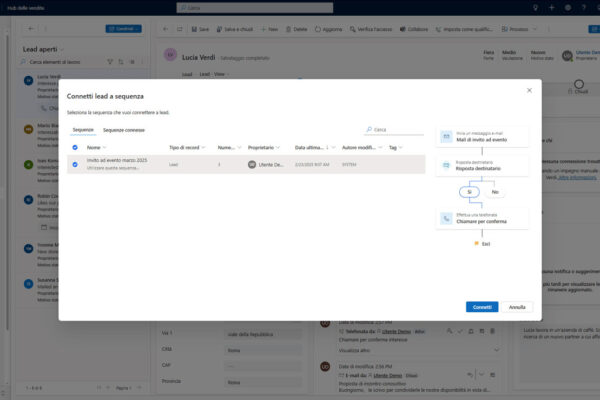
Task: Click the email icon on Mail di invito step
Action: [446, 136]
